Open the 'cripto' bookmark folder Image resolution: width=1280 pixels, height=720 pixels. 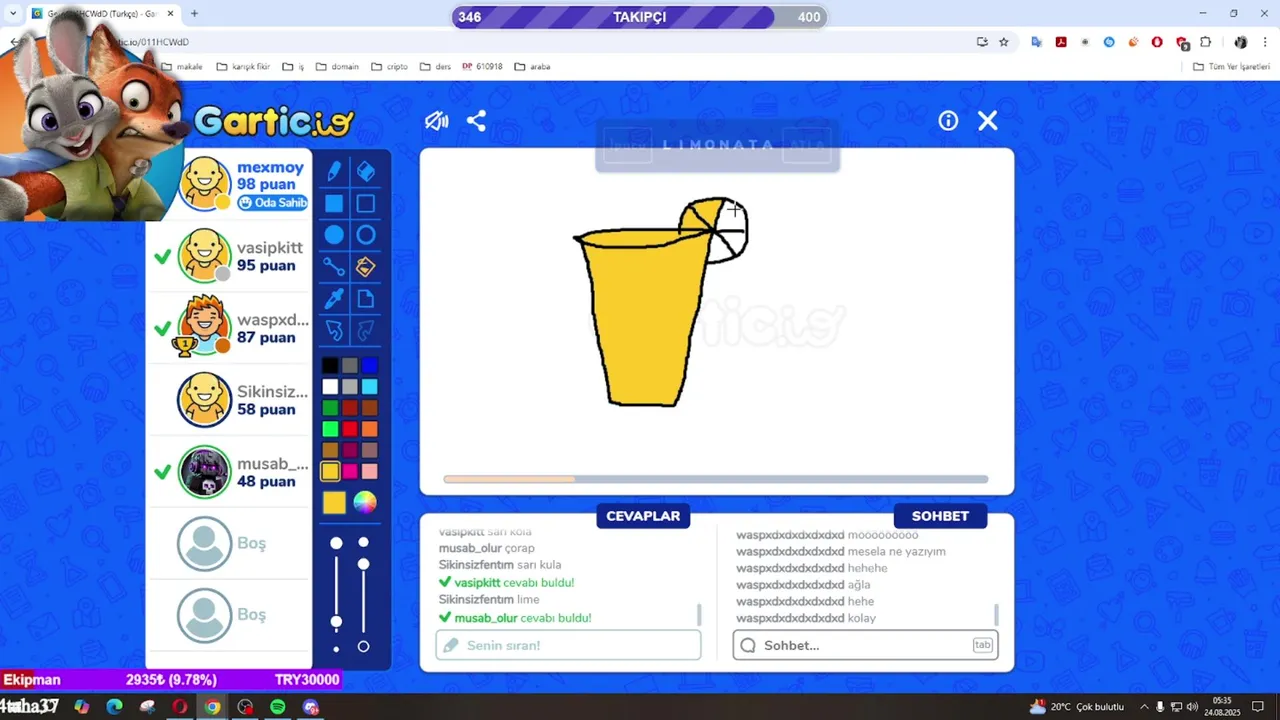click(x=389, y=67)
